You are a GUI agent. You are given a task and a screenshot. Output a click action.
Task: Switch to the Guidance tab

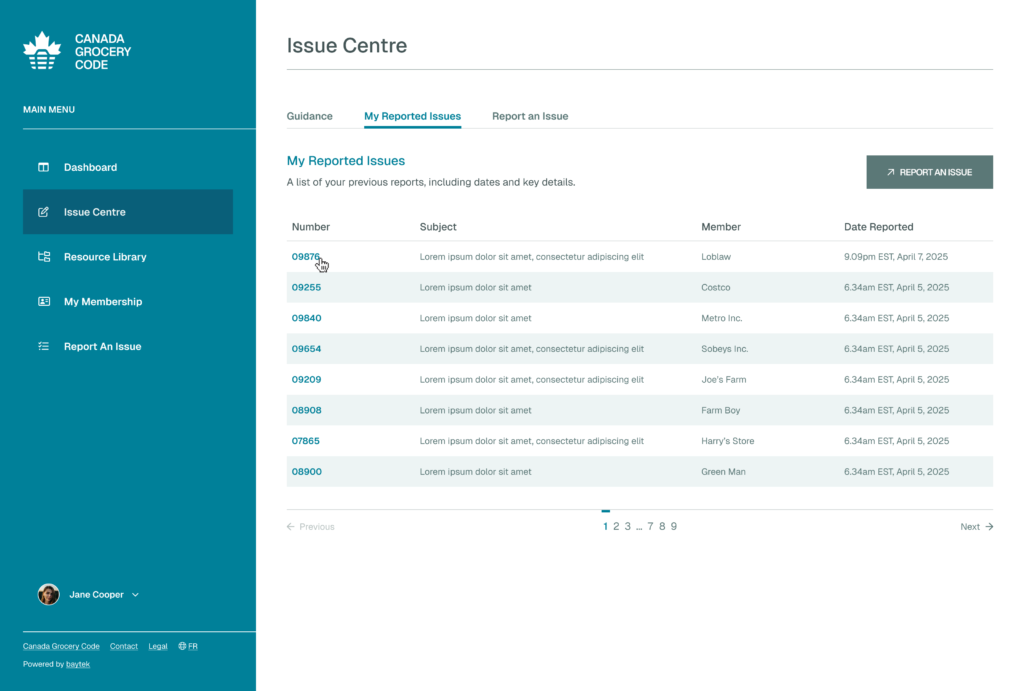point(309,116)
